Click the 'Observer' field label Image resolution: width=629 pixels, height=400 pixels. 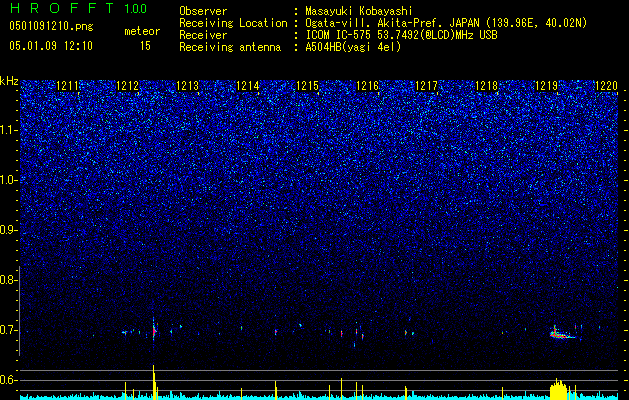pos(203,11)
